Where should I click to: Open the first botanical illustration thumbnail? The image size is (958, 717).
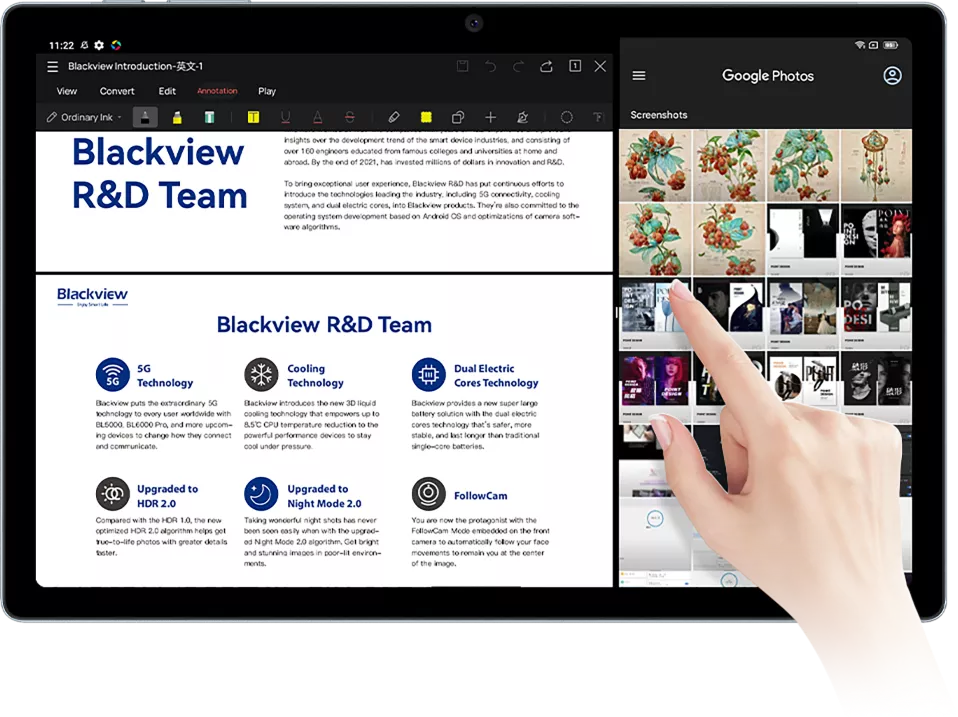[655, 165]
